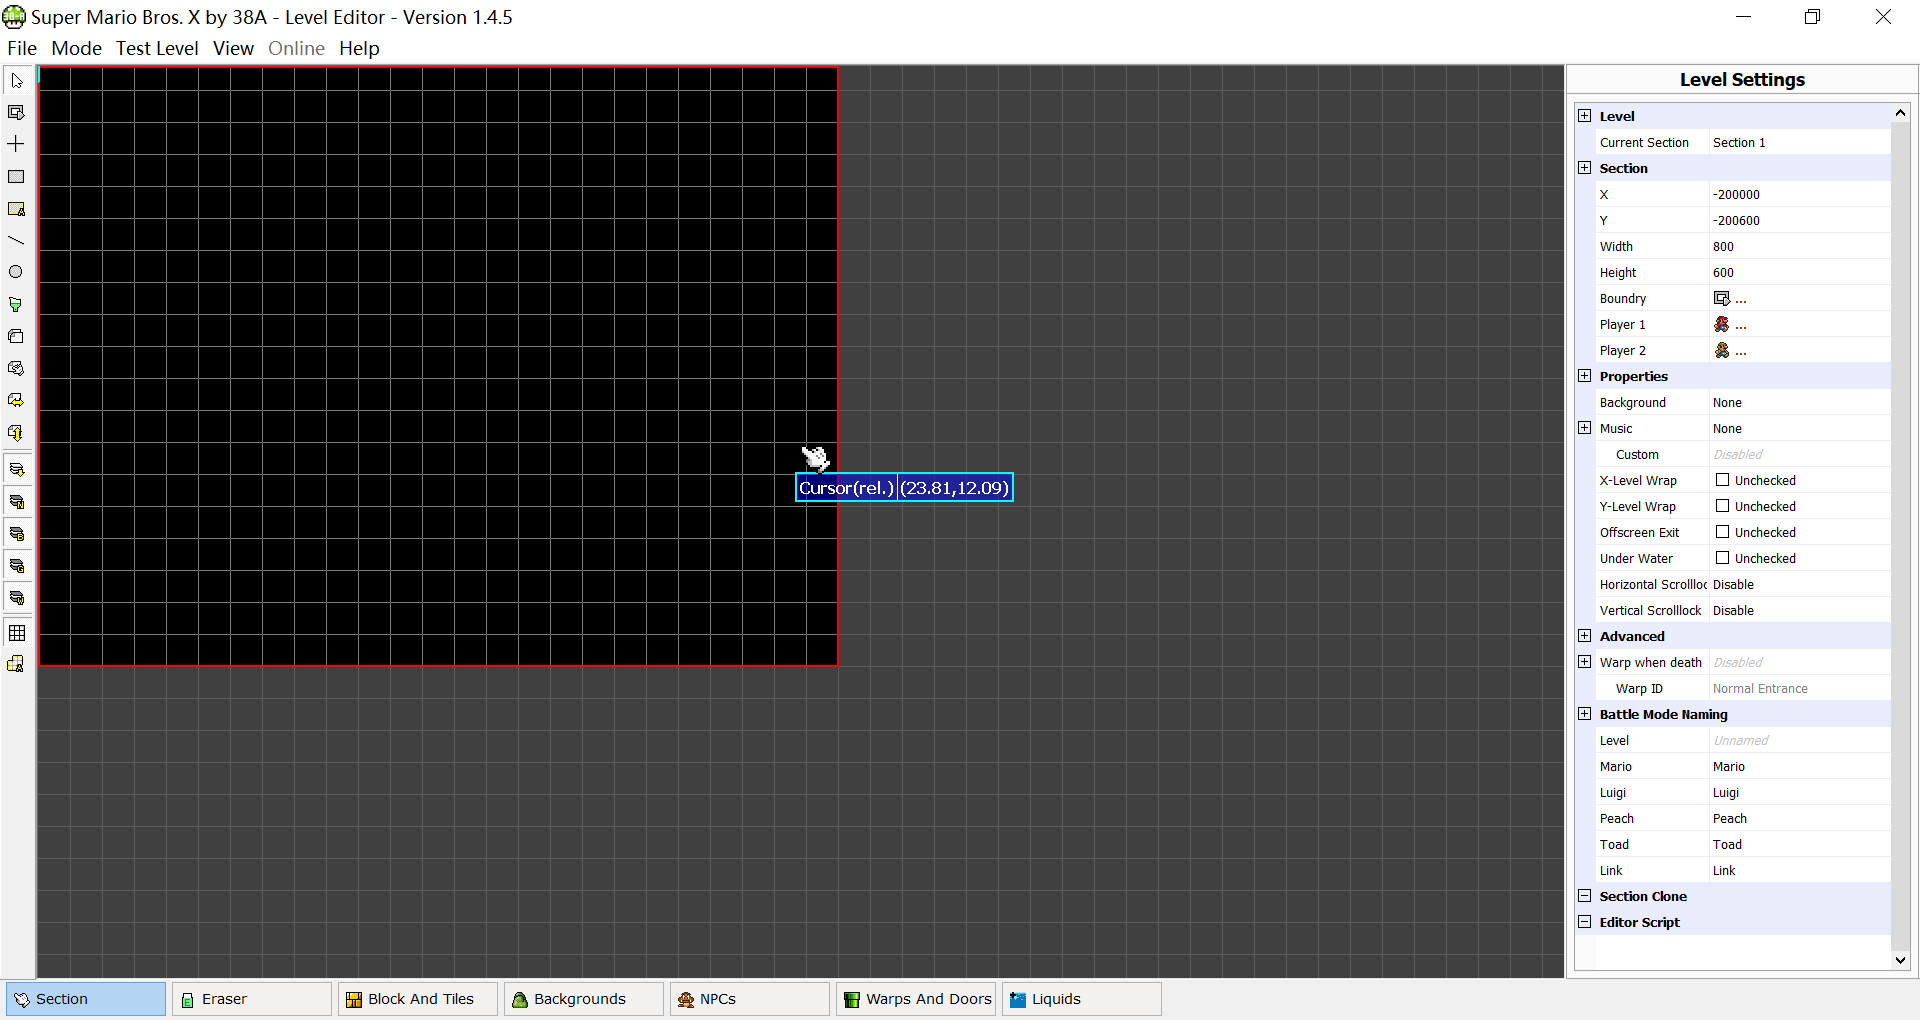Open the Mode menu
1920x1020 pixels.
point(77,48)
